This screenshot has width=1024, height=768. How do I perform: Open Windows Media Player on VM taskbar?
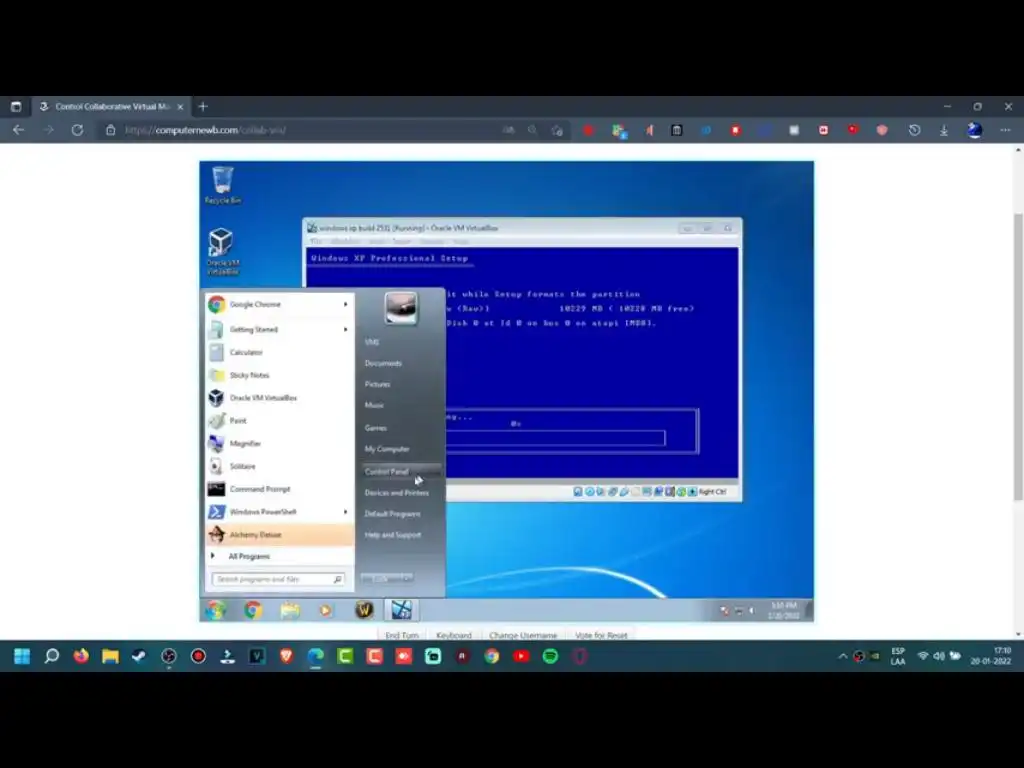tap(325, 610)
